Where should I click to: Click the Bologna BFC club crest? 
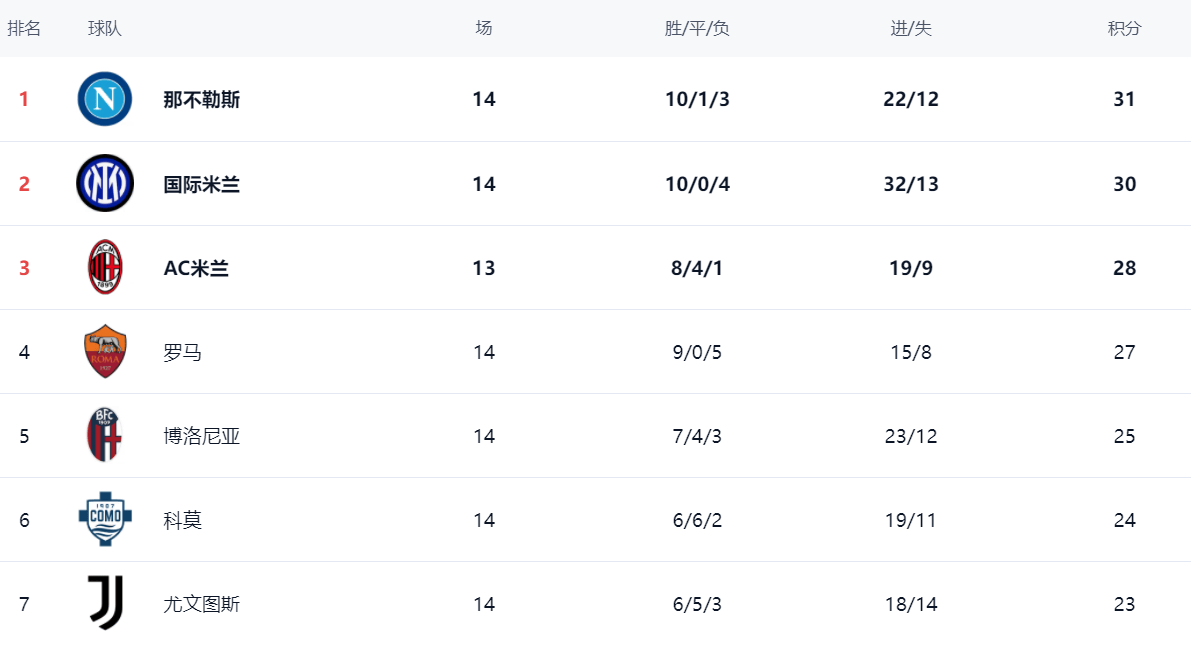pyautogui.click(x=105, y=435)
